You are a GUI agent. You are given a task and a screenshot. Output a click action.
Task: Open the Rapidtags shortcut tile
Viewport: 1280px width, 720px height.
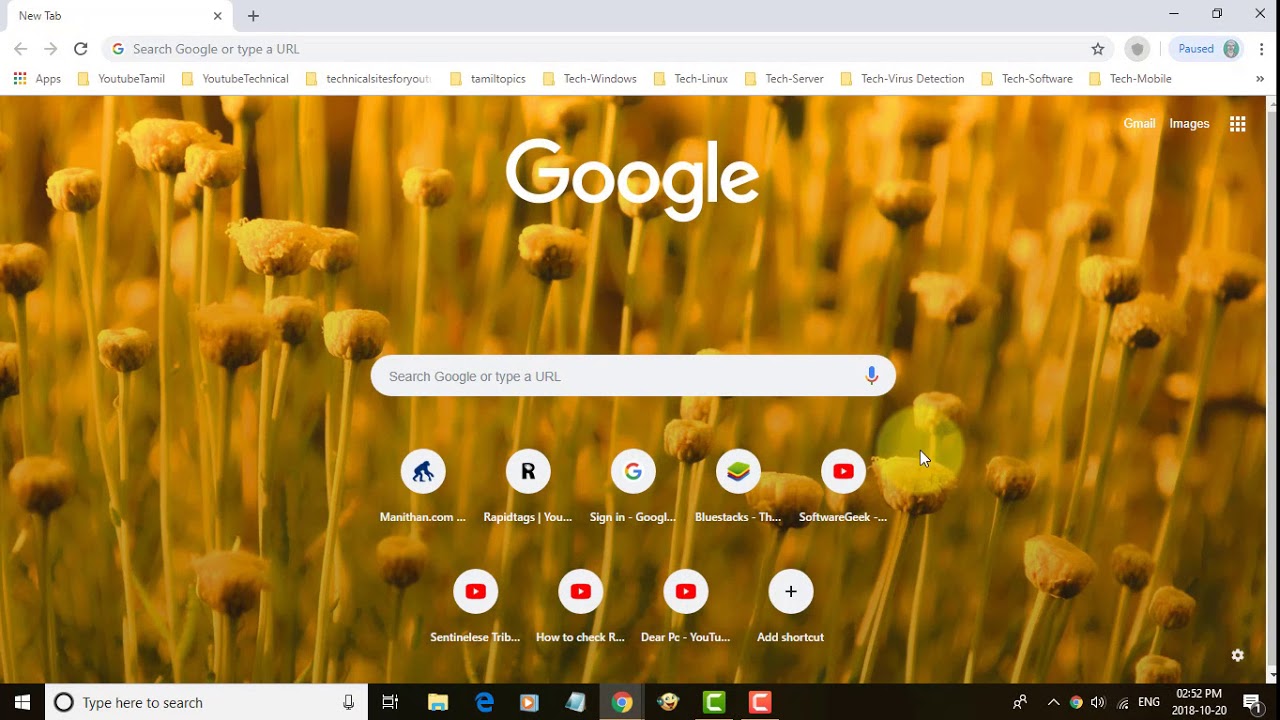pos(528,487)
